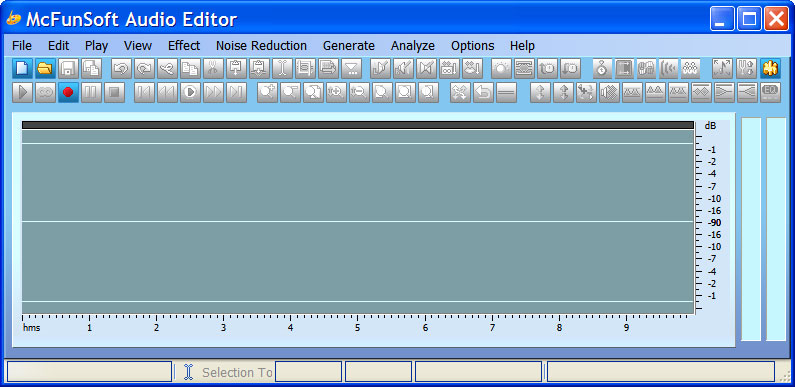Click the status bar field after Selection To
The image size is (795, 387).
tap(308, 372)
